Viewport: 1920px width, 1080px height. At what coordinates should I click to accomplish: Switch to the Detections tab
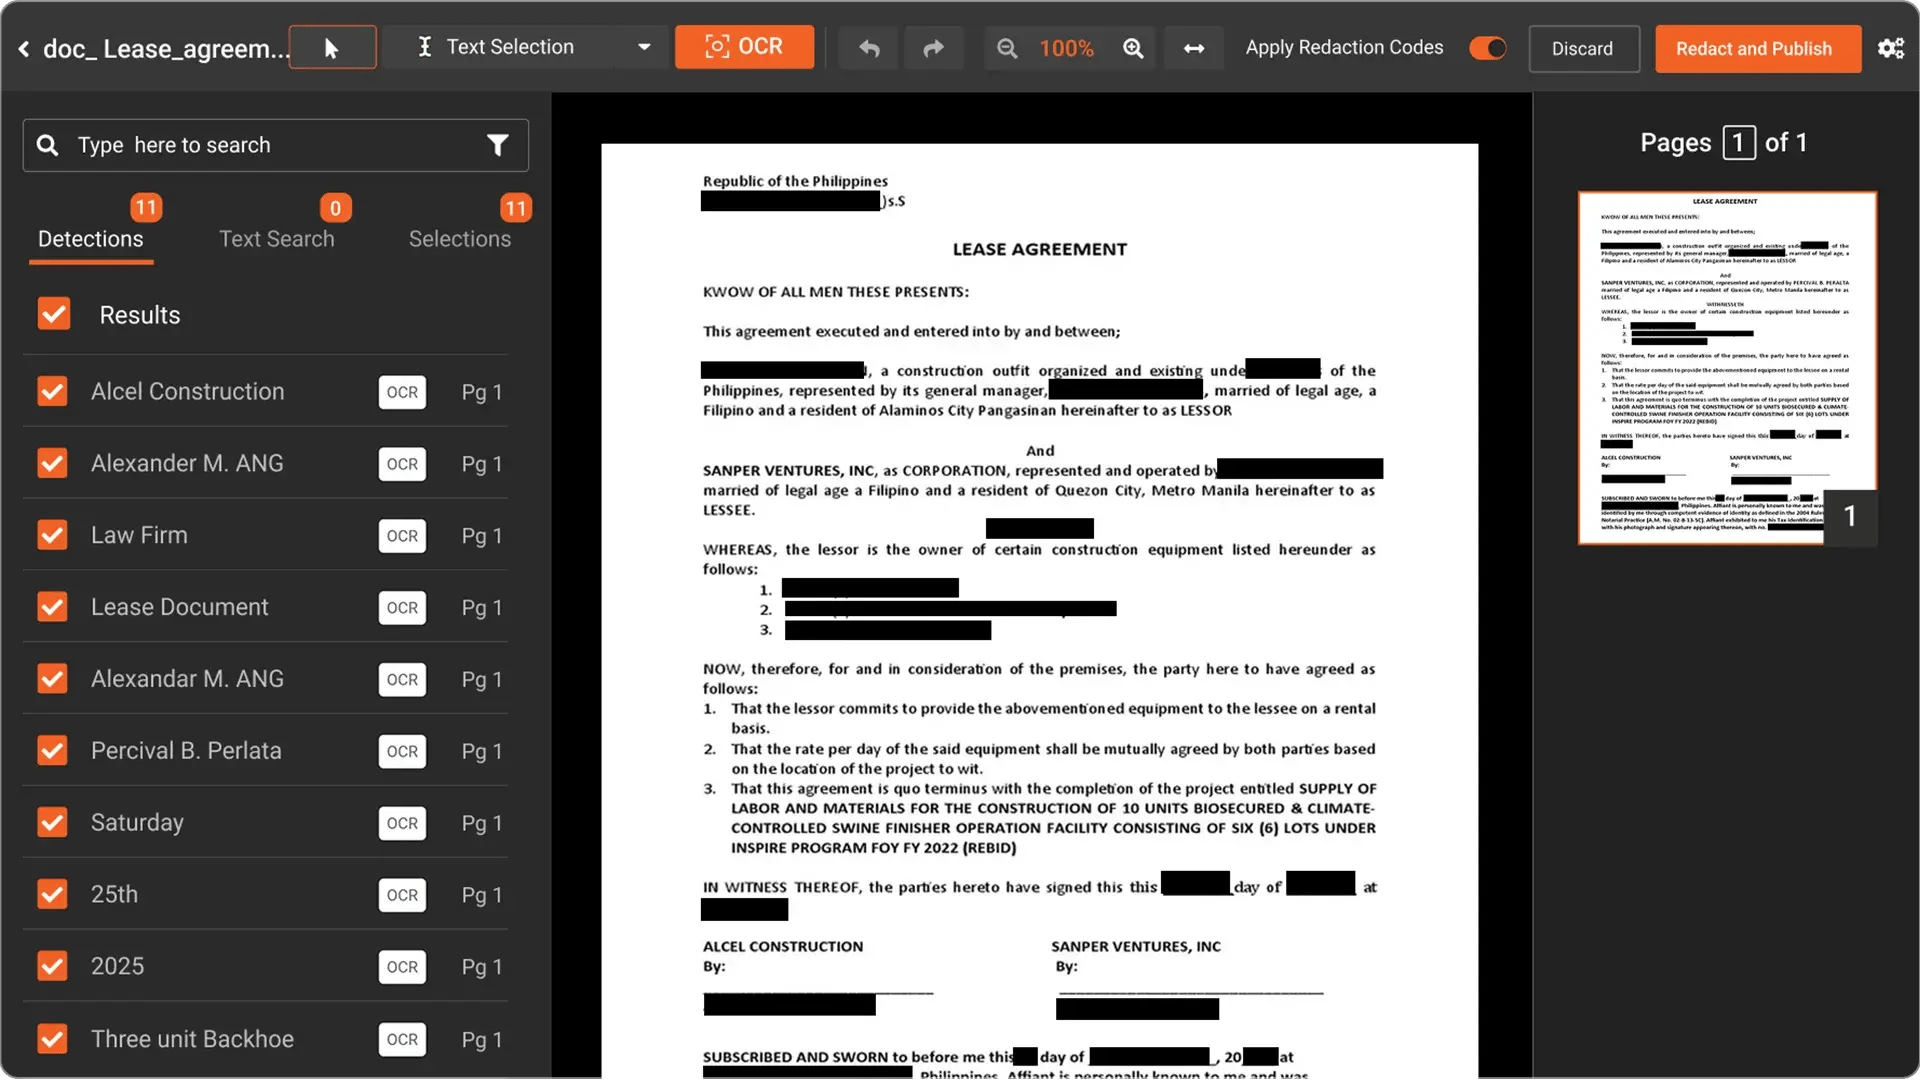[x=91, y=239]
